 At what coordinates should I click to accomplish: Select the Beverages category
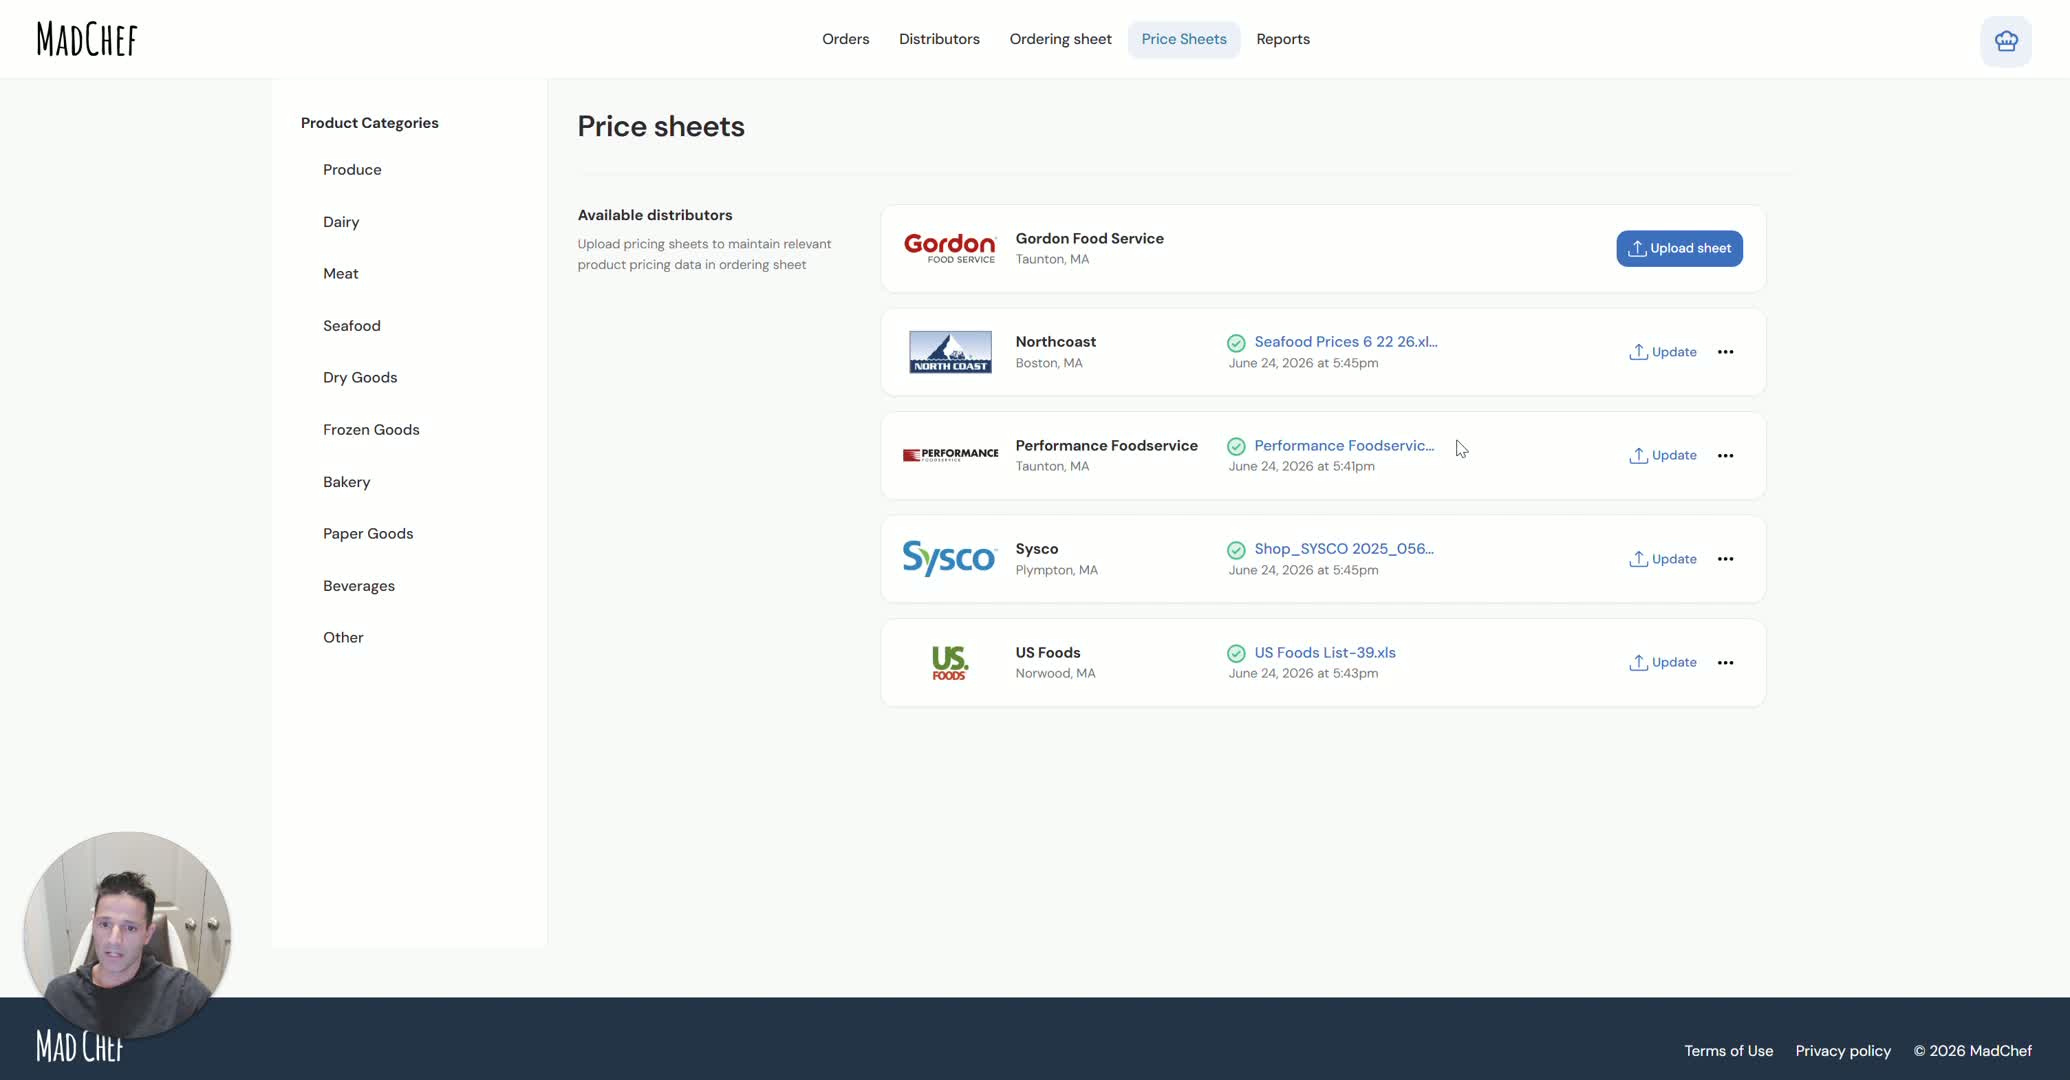[359, 586]
